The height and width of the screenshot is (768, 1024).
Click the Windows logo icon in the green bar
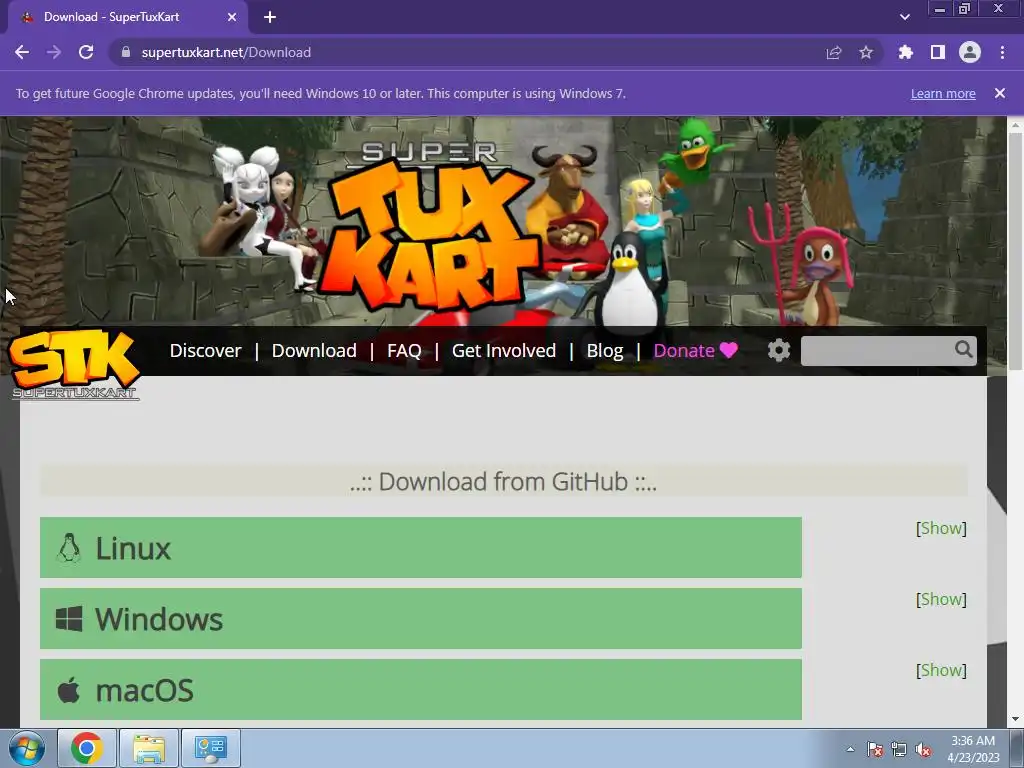click(x=69, y=619)
